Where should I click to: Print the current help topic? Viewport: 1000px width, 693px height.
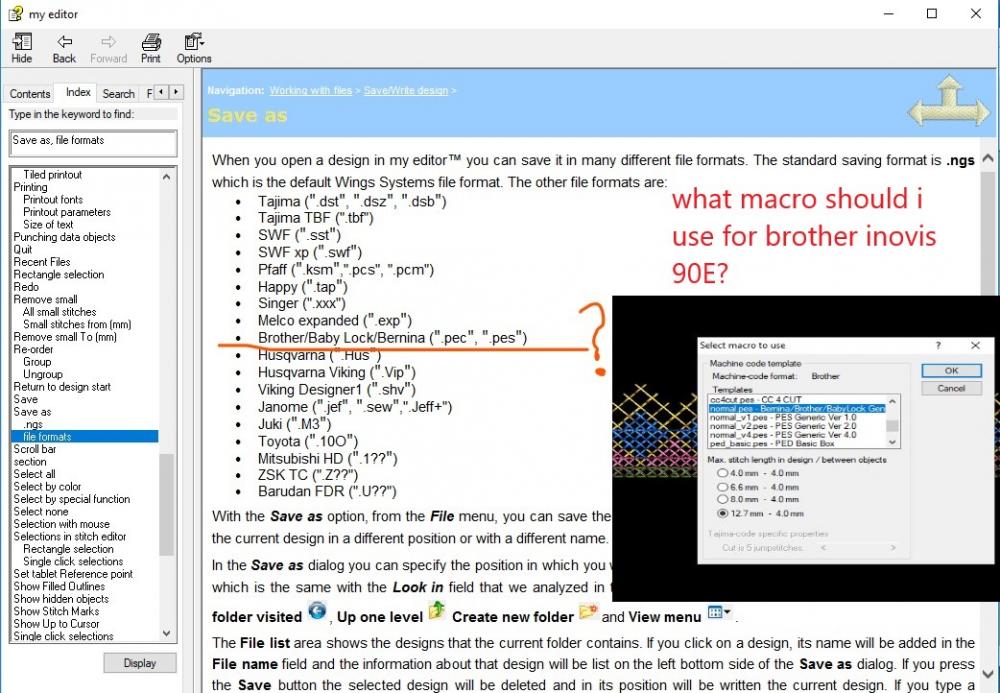click(x=150, y=44)
